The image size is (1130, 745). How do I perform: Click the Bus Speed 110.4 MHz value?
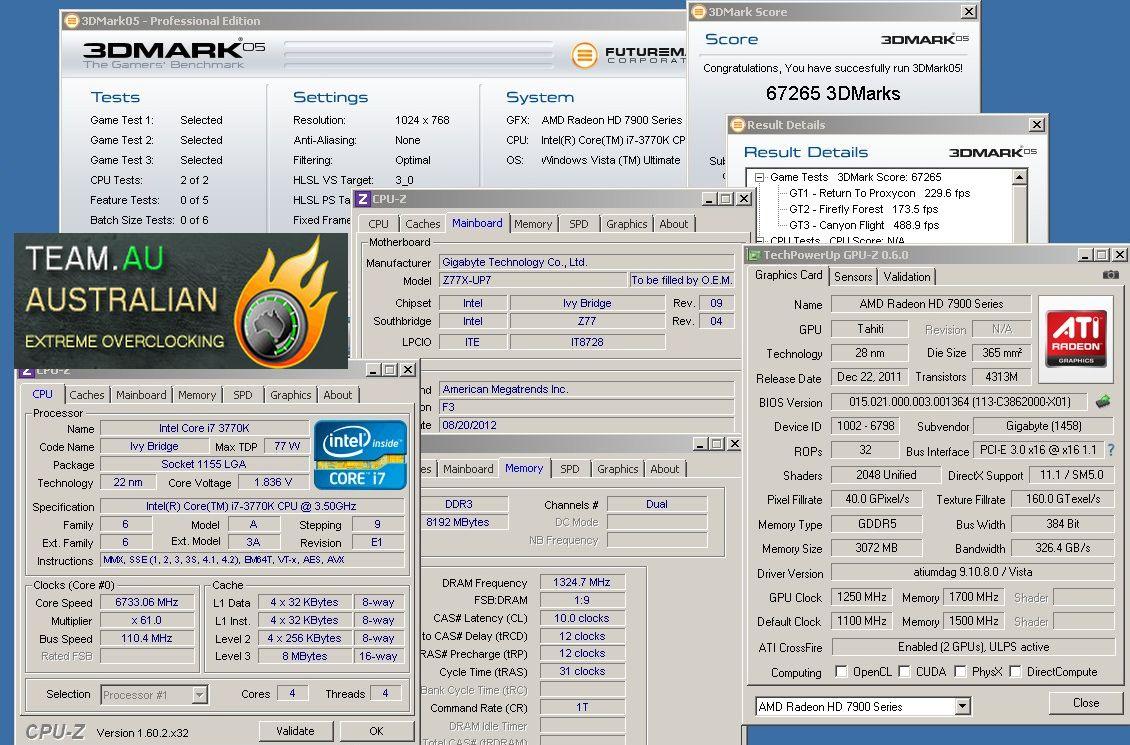coord(147,638)
